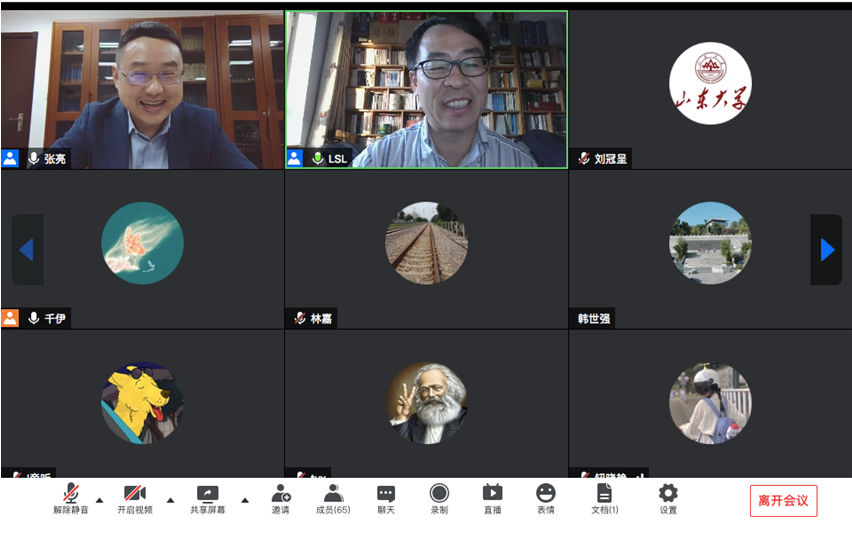Open 设置 settings gear
852x536 pixels.
668,497
